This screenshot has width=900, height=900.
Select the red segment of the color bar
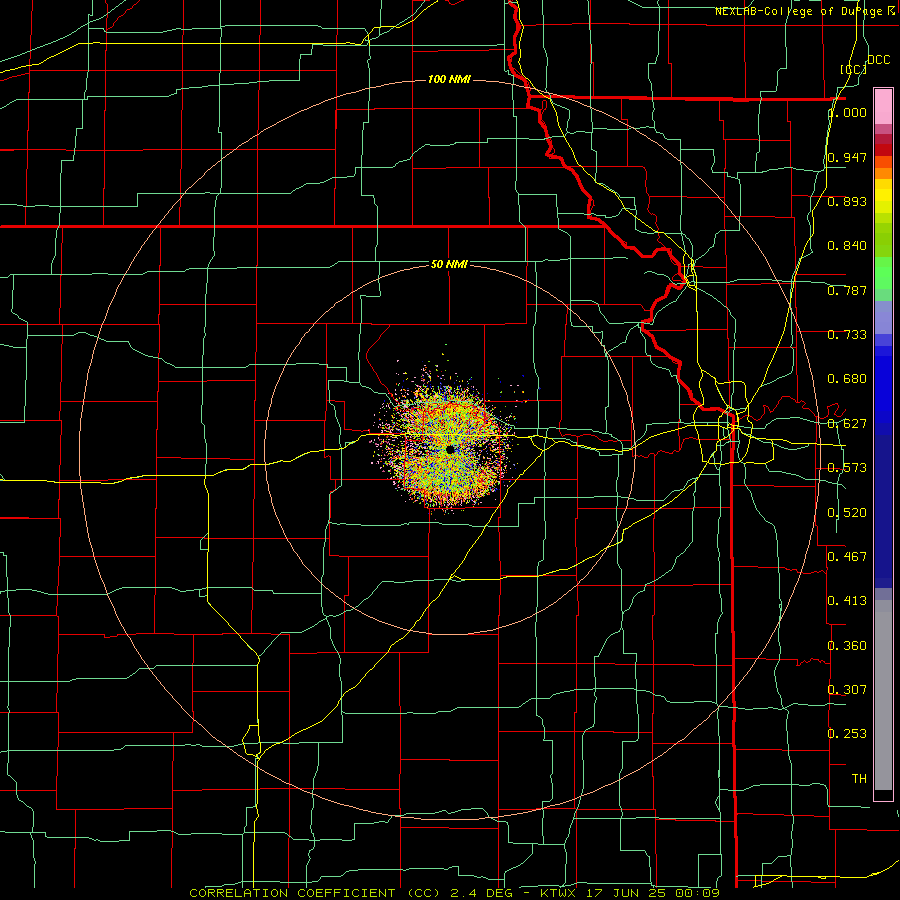click(x=883, y=150)
